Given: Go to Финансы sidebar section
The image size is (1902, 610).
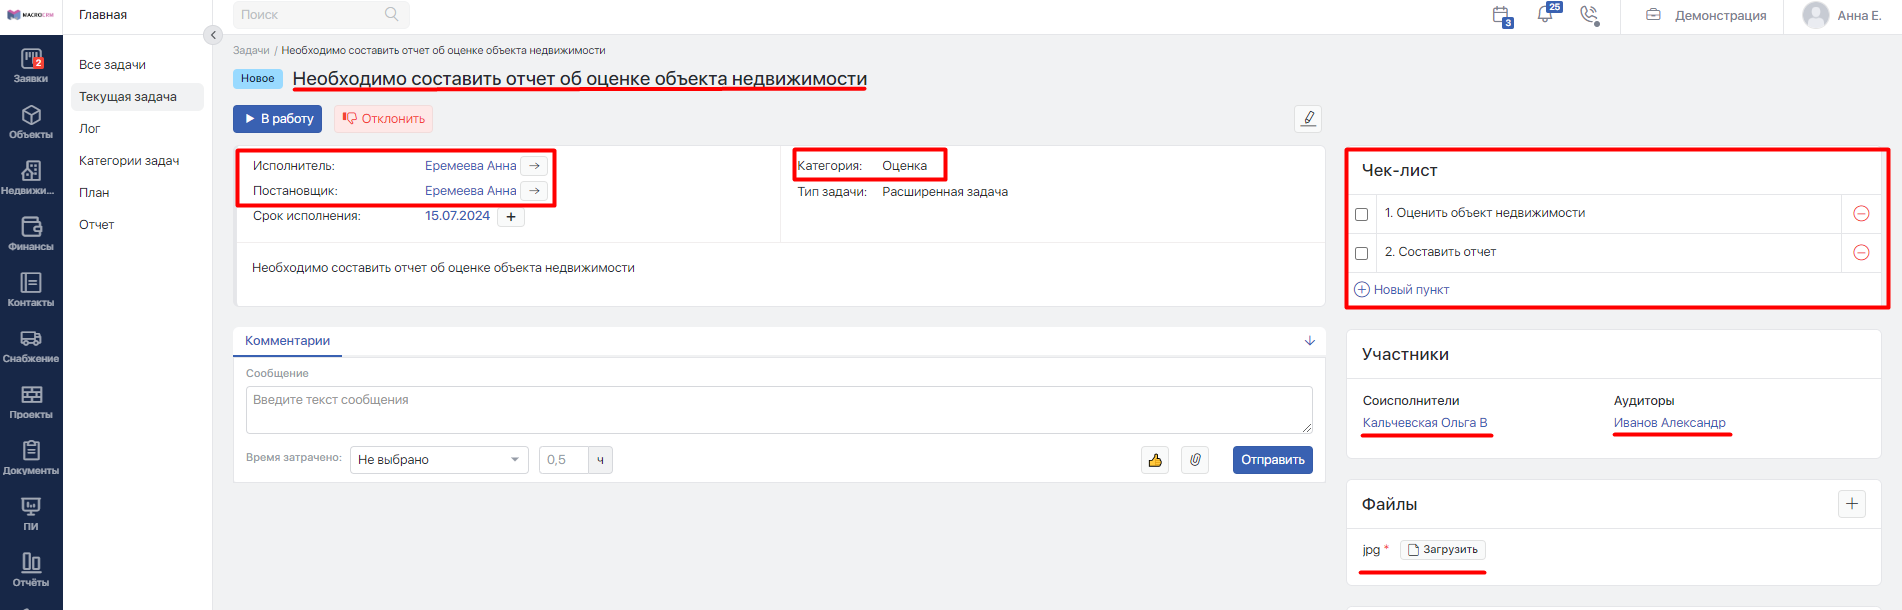Looking at the screenshot, I should [31, 234].
